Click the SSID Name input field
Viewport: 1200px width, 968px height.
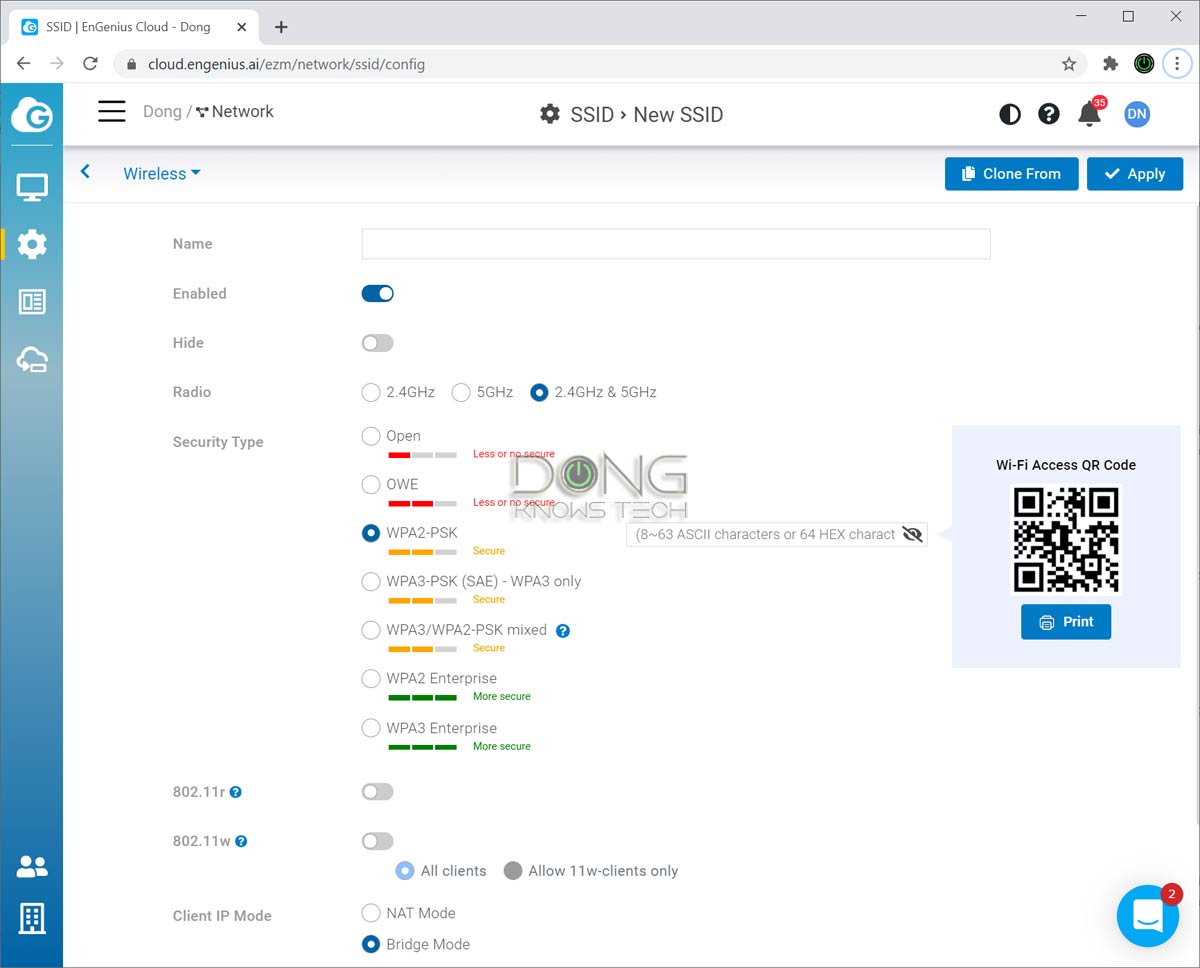(x=675, y=244)
